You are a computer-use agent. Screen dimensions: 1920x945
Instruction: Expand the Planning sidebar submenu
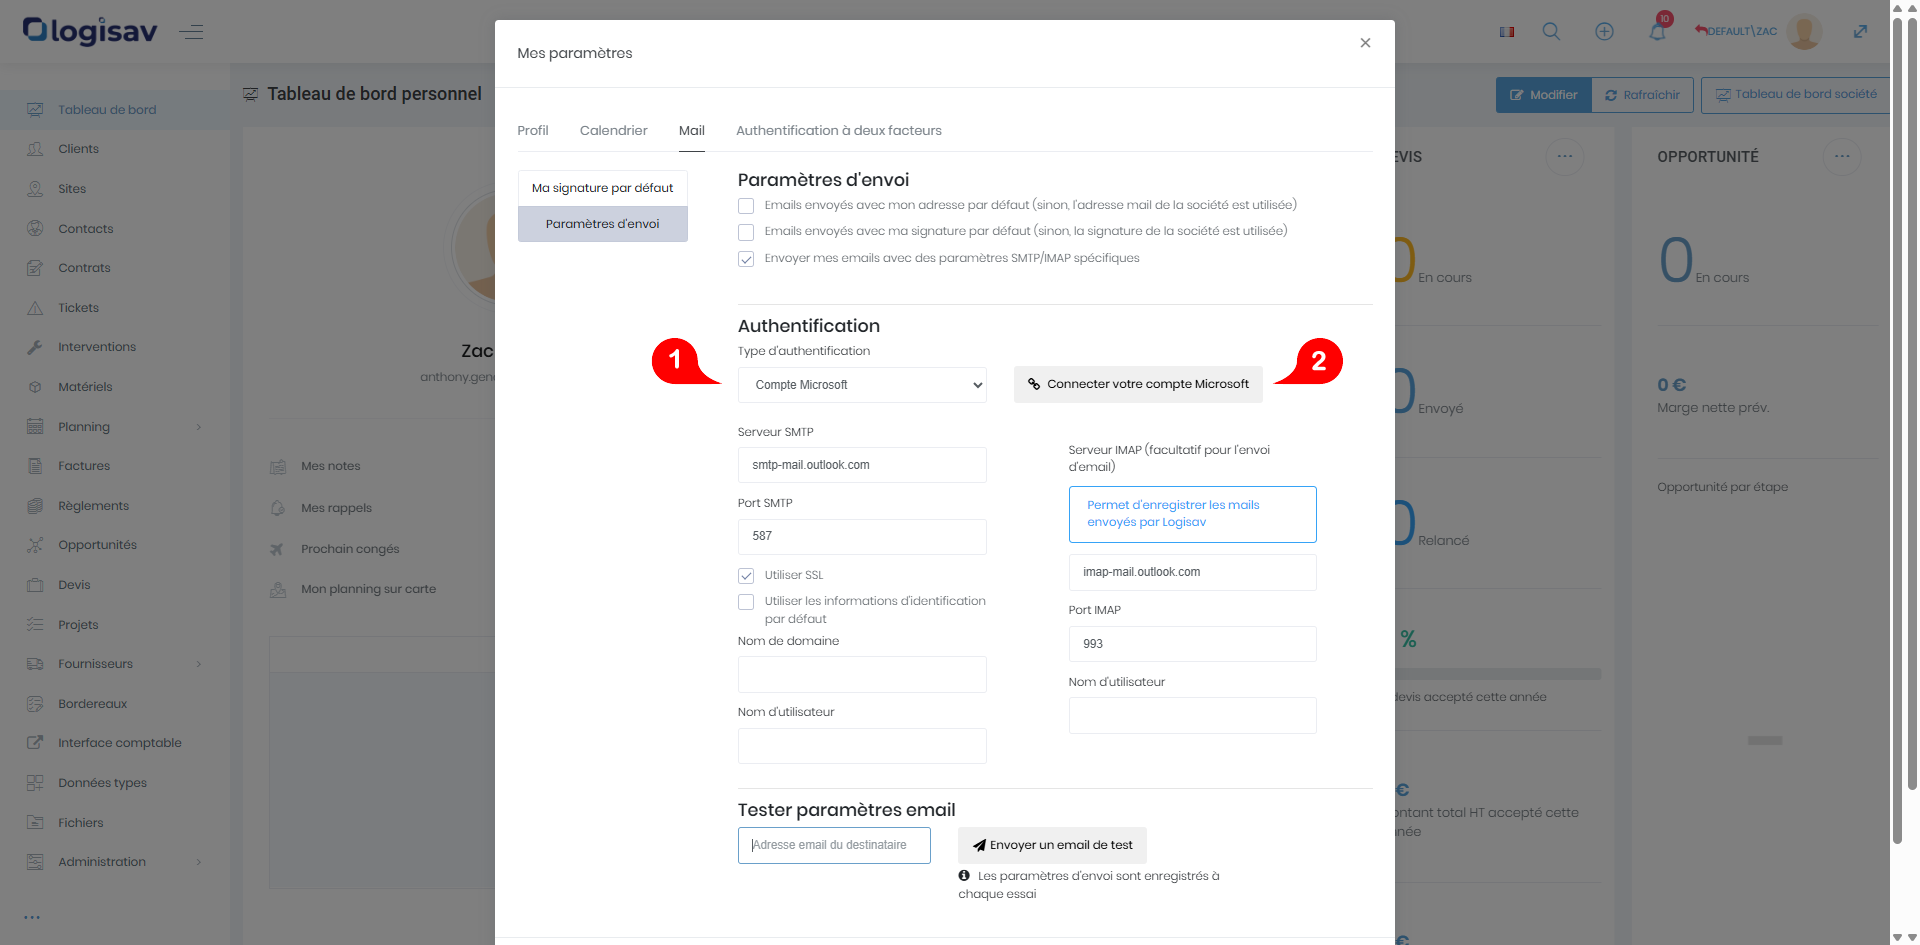pyautogui.click(x=198, y=427)
